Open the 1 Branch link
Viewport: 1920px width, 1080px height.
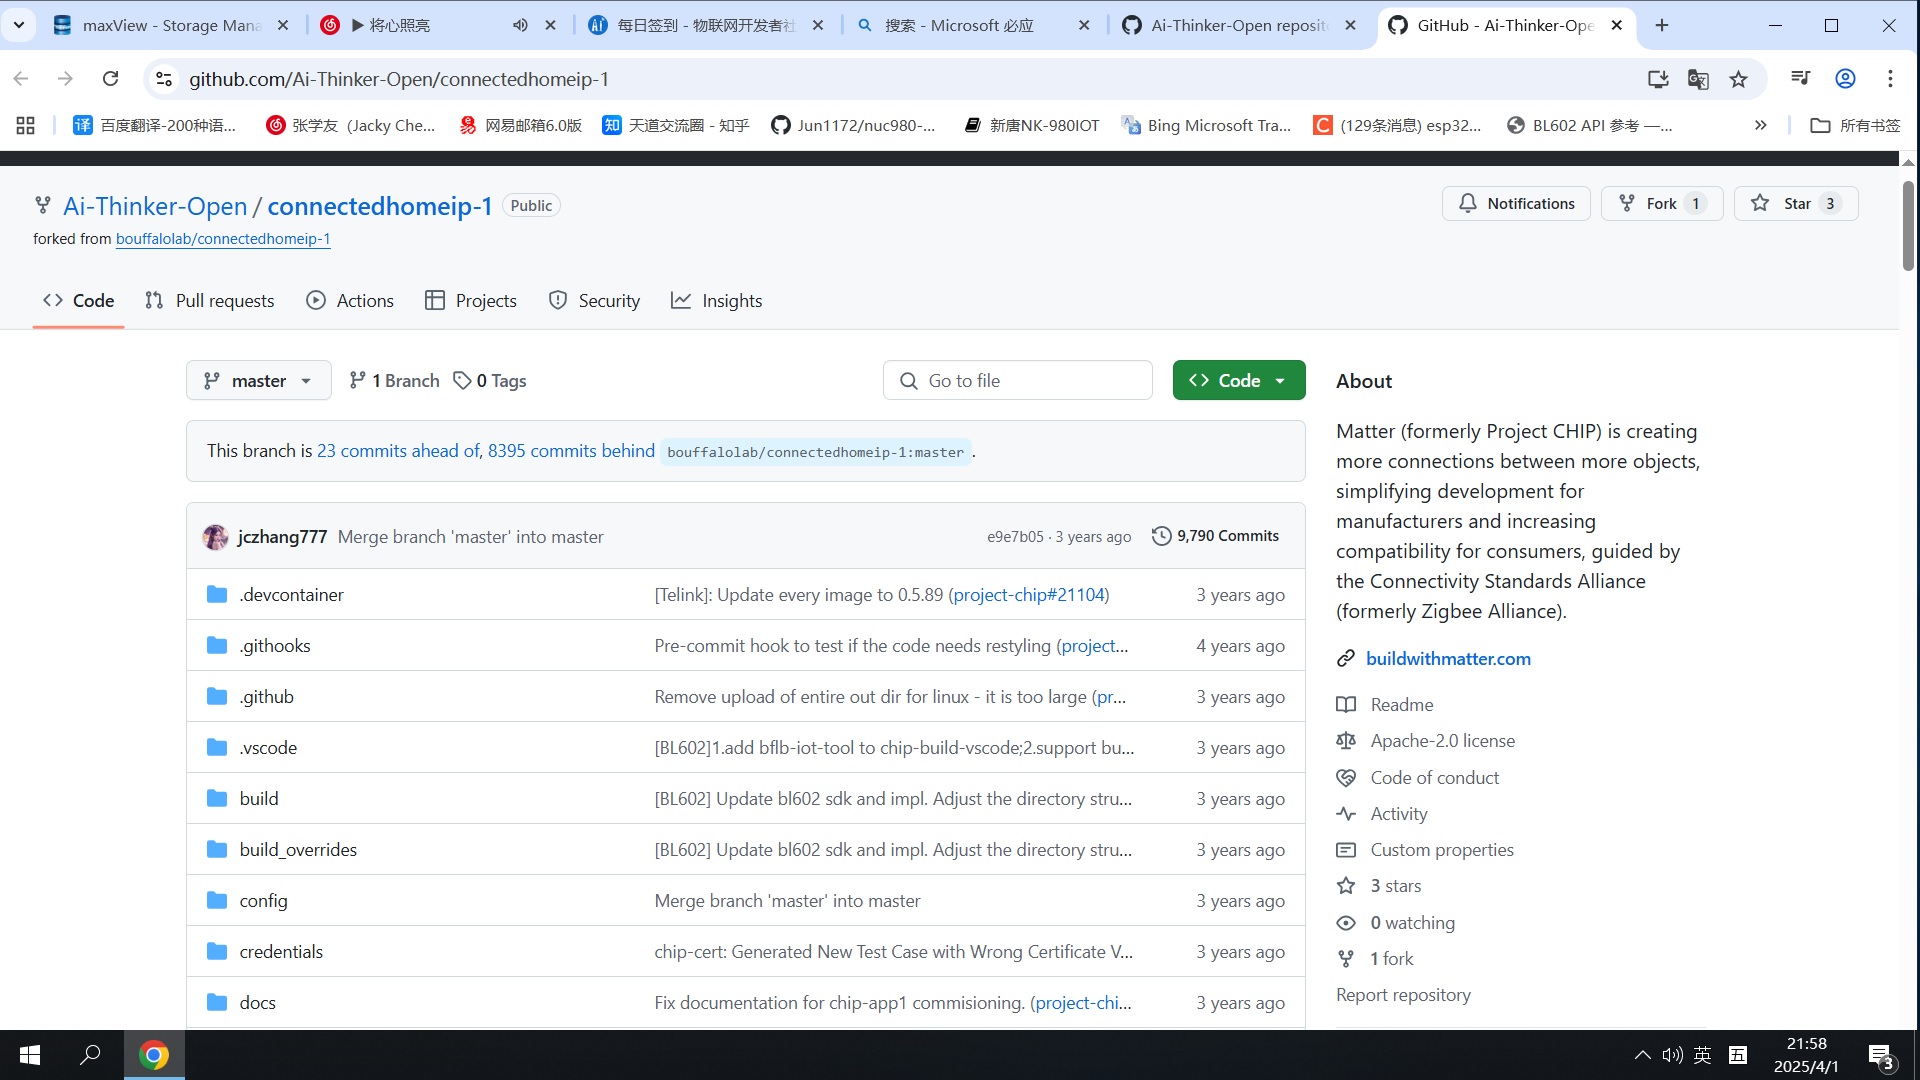coord(394,380)
